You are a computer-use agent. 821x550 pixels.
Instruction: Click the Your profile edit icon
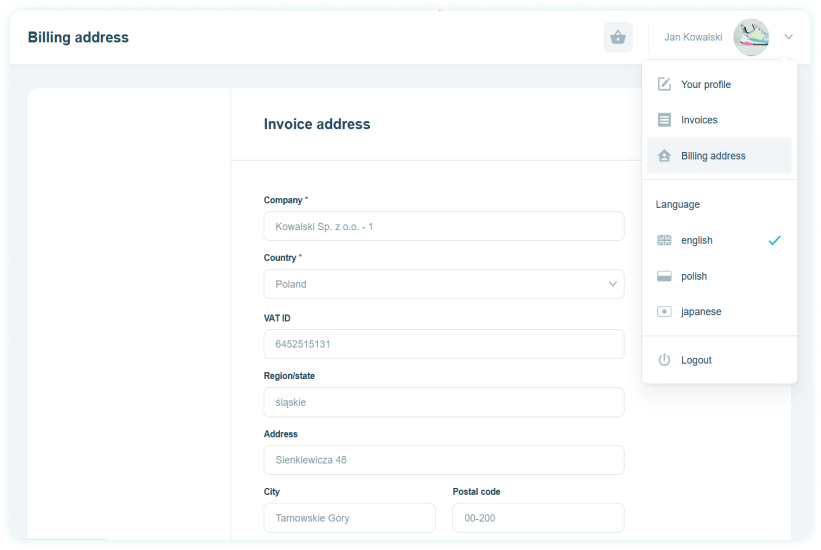pyautogui.click(x=664, y=84)
